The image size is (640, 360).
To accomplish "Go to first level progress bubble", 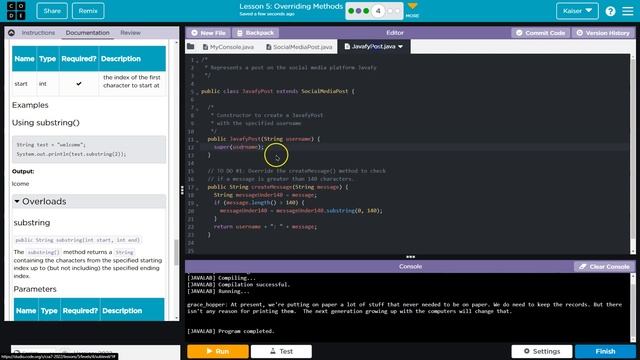I will (x=351, y=11).
